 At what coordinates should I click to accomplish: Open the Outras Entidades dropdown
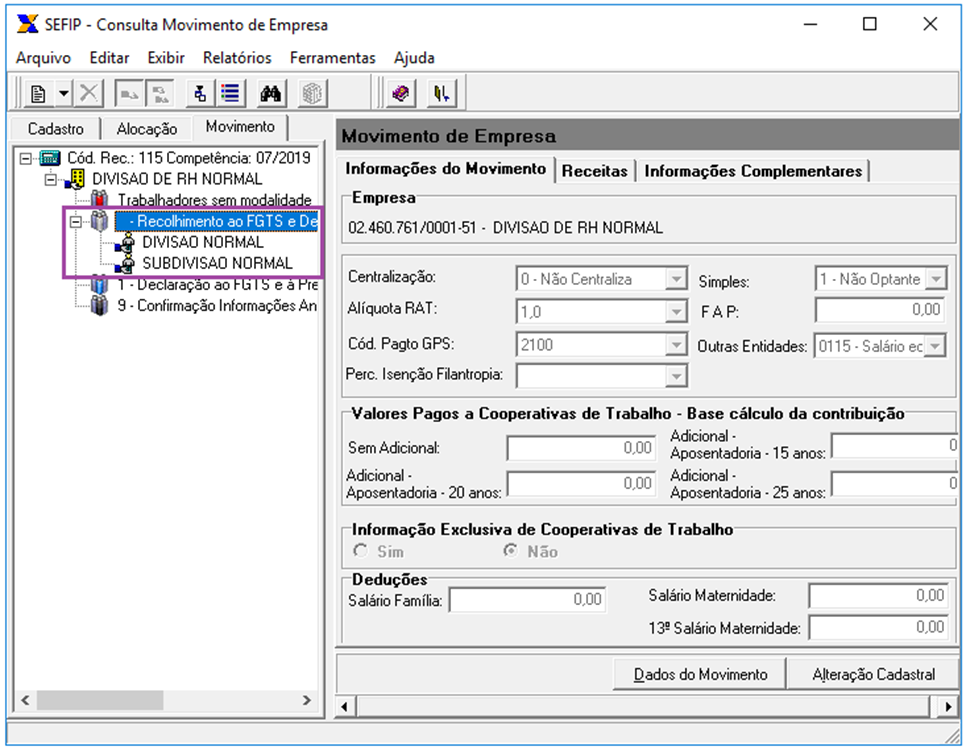point(936,346)
